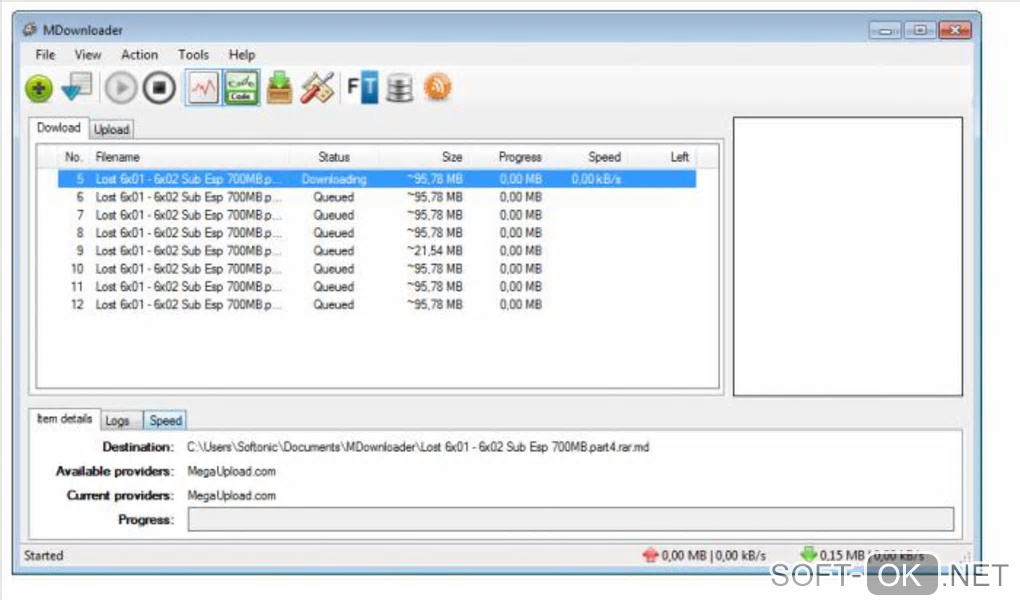Minimize the MDownloader window

[885, 30]
